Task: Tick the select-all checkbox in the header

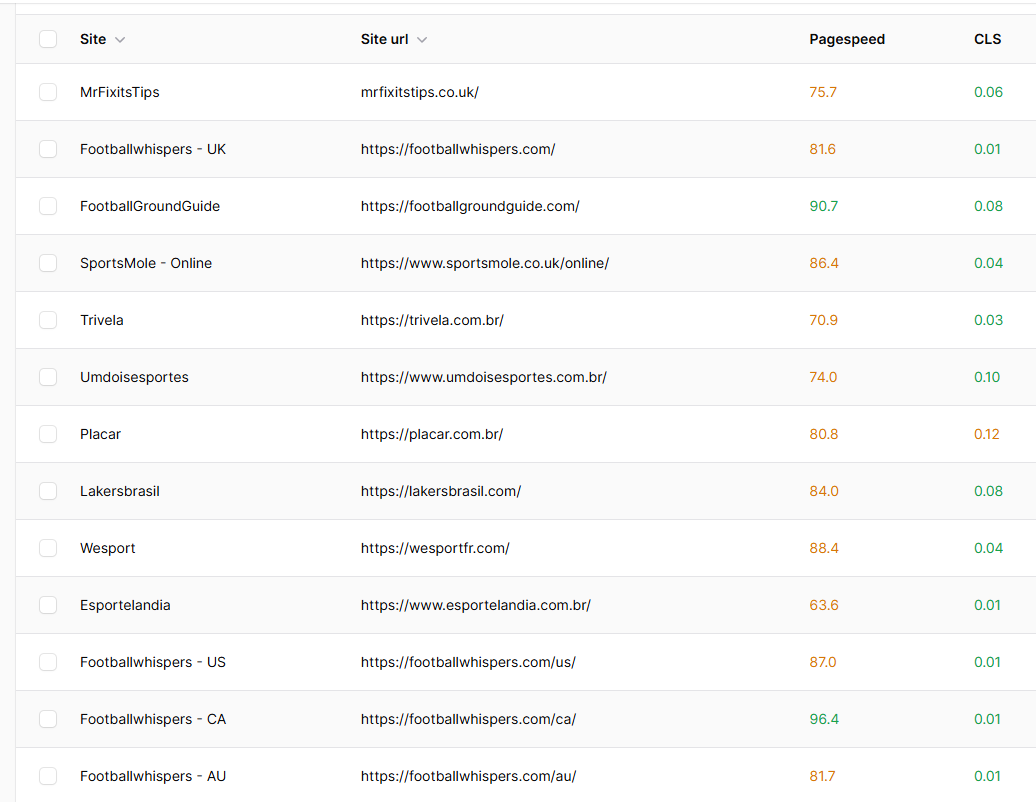Action: click(48, 39)
